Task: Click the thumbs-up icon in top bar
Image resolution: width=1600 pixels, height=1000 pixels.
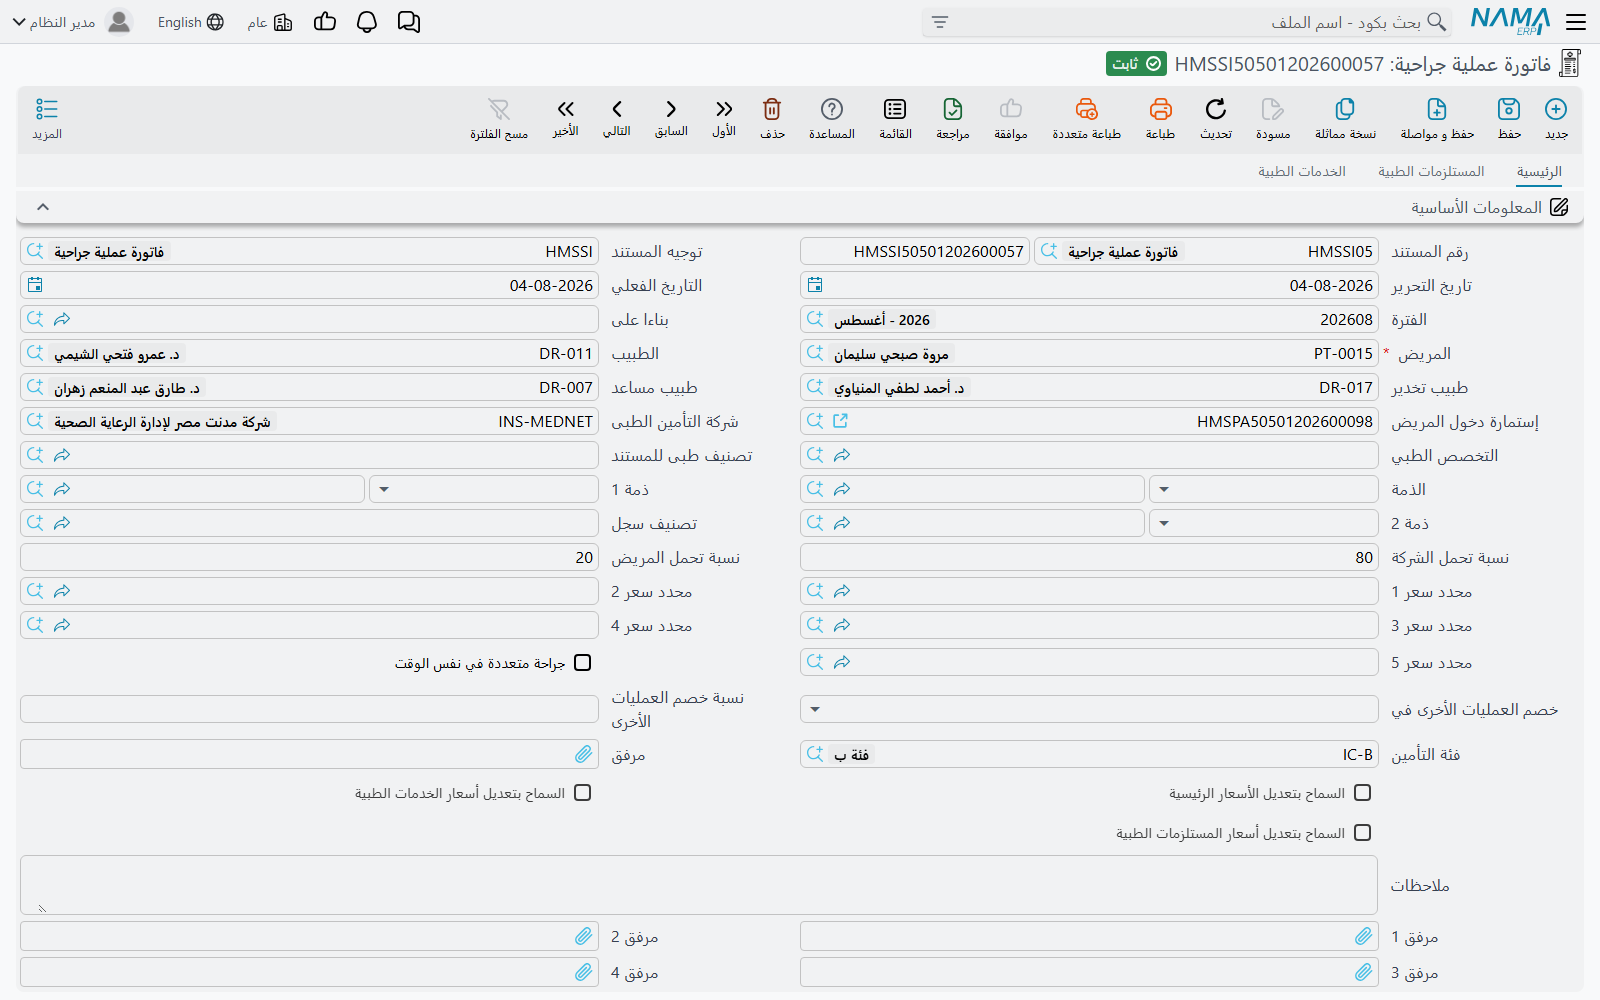Action: pos(325,22)
